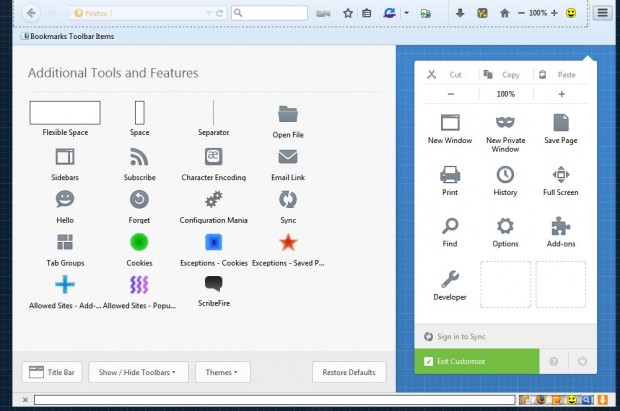Click Paste in the menu panel
This screenshot has height=411, width=620.
(561, 74)
